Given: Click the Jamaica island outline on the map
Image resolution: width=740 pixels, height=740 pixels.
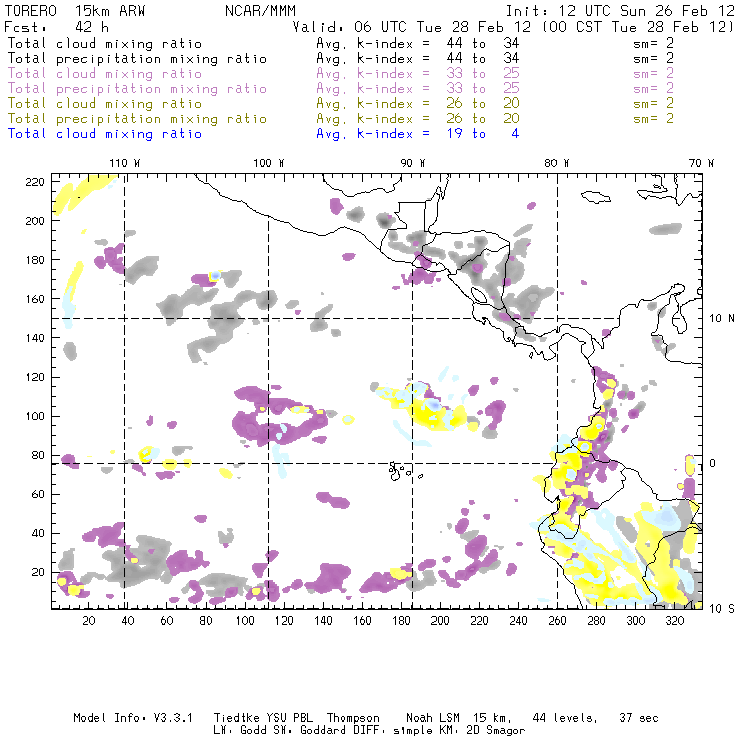Looking at the screenshot, I should [596, 197].
